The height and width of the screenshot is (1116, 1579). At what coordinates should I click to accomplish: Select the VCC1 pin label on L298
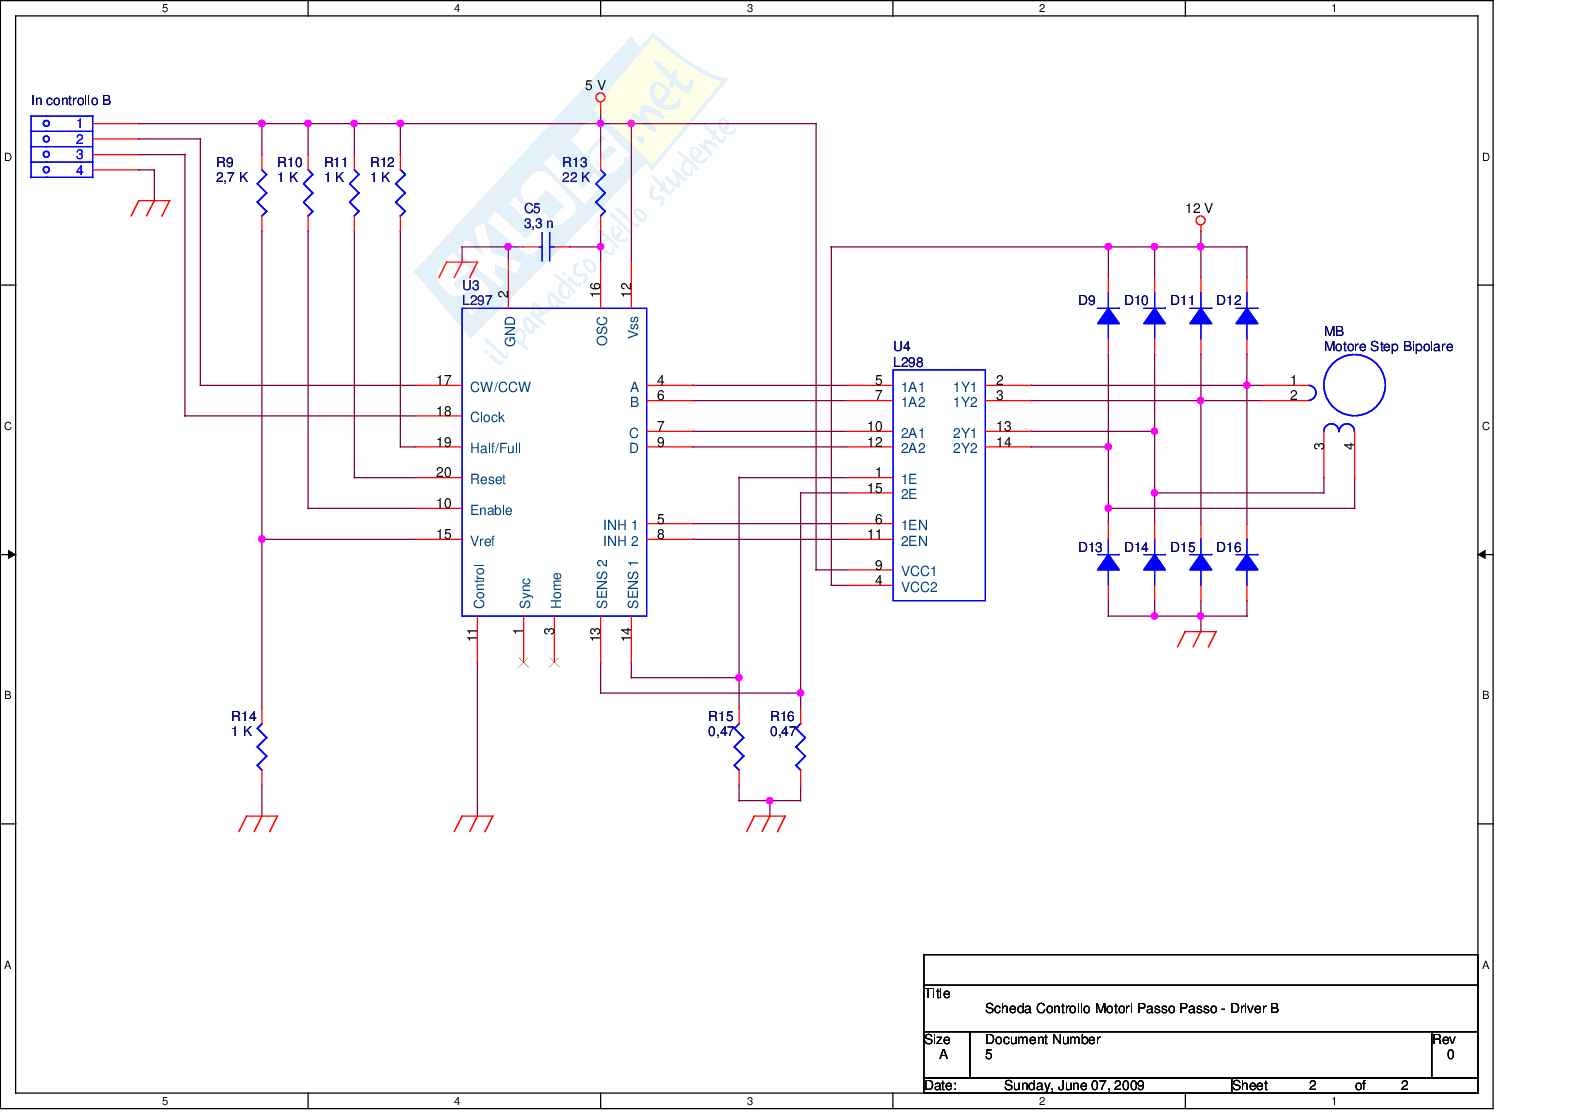point(919,571)
